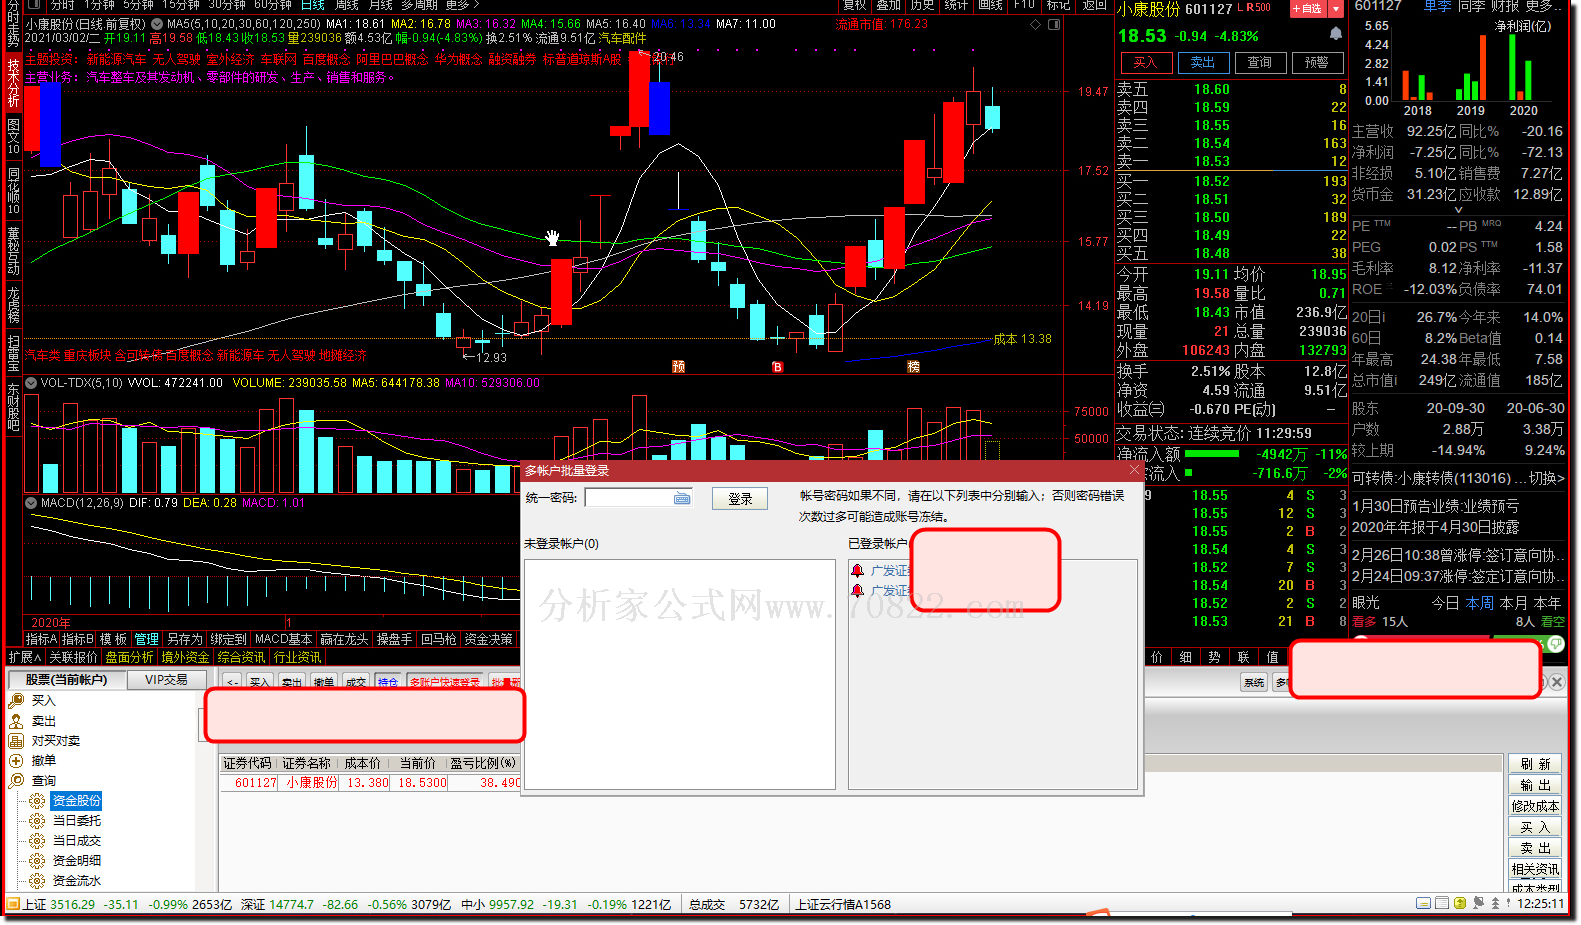Click the +自选 button
The image size is (1581, 925).
pyautogui.click(x=1308, y=9)
